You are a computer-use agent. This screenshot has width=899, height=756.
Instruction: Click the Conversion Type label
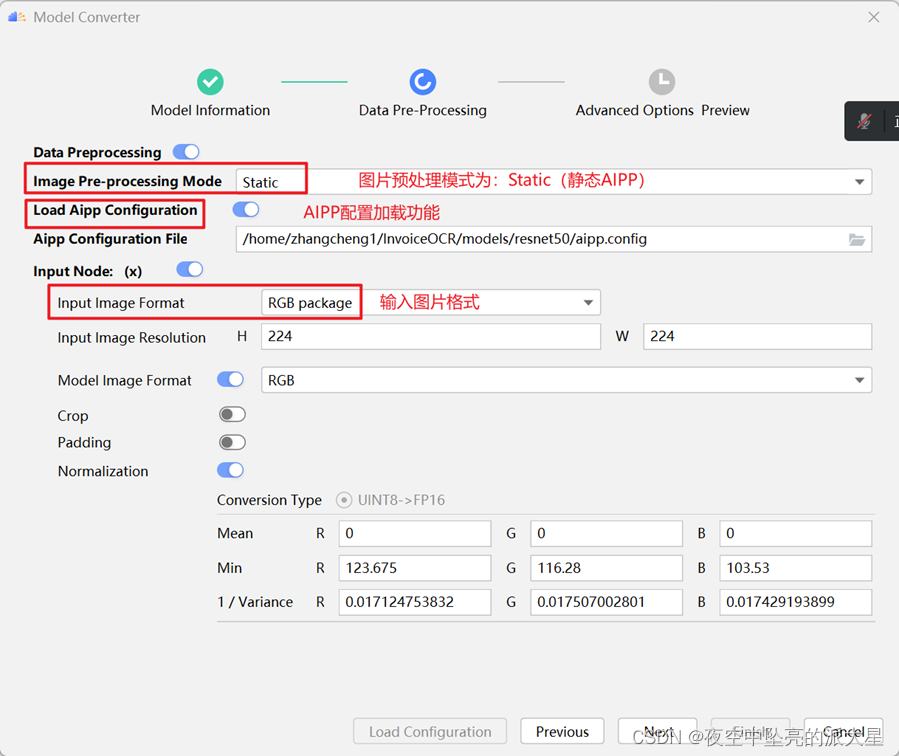[269, 500]
